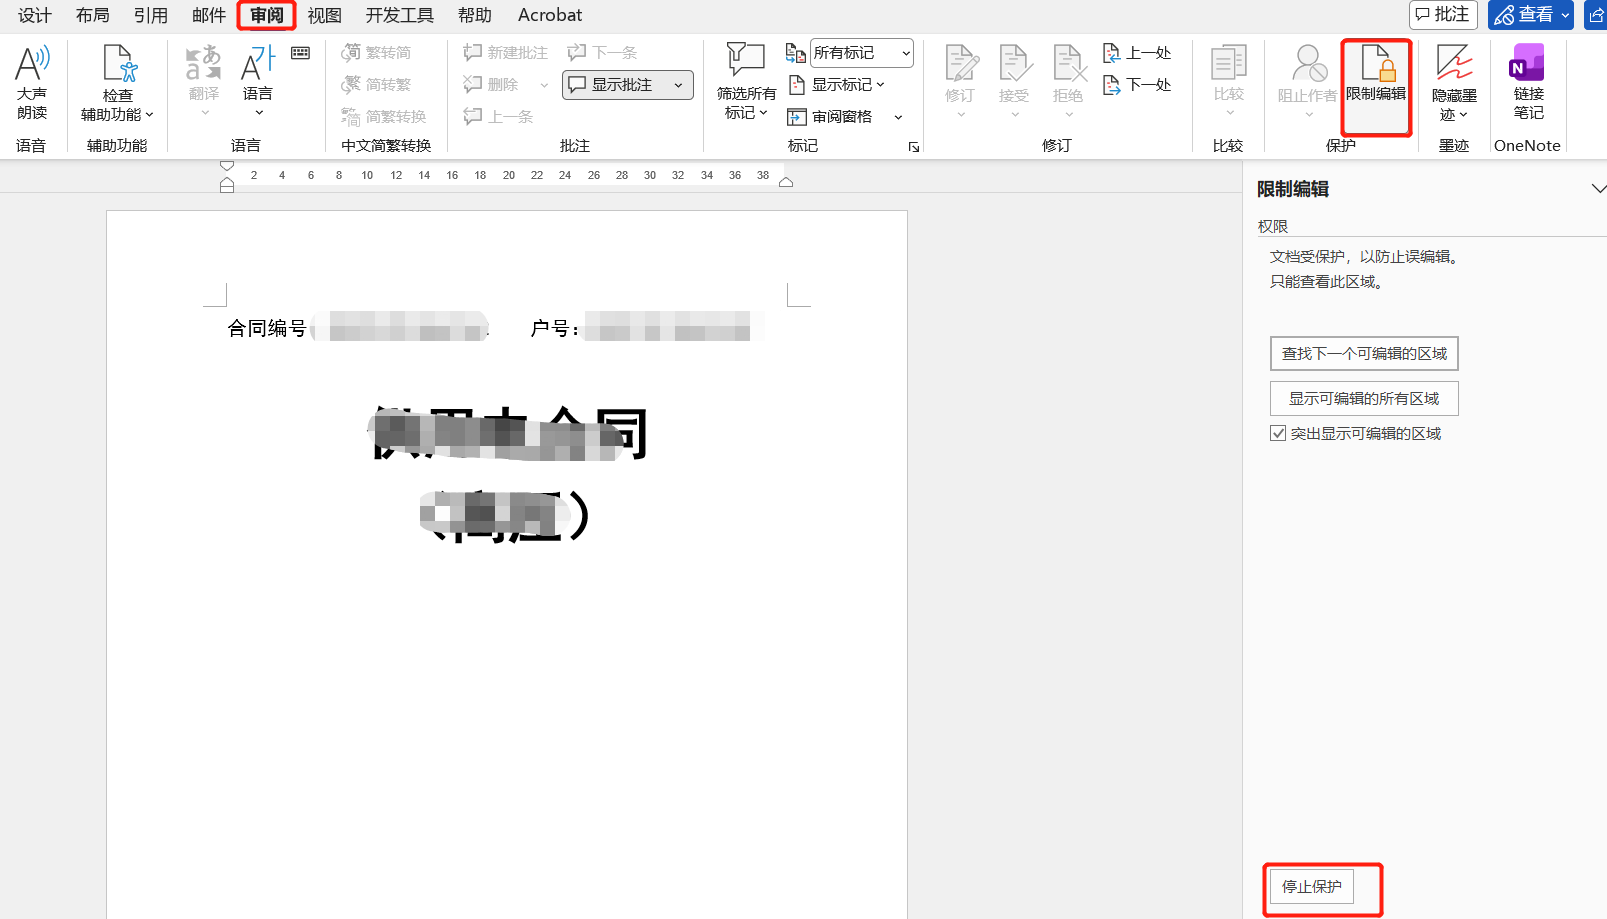This screenshot has height=919, width=1607.
Task: Click the left indent marker on ruler
Action: pos(227,185)
